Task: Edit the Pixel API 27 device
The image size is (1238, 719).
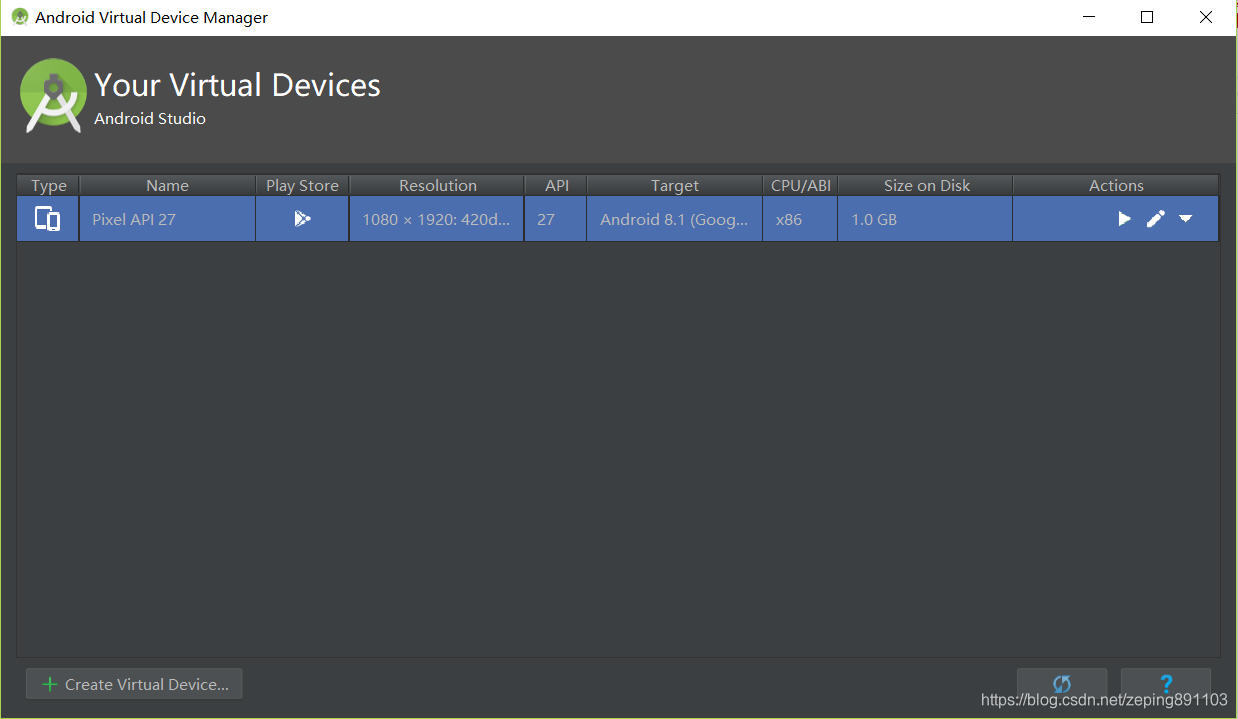Action: [x=1155, y=219]
